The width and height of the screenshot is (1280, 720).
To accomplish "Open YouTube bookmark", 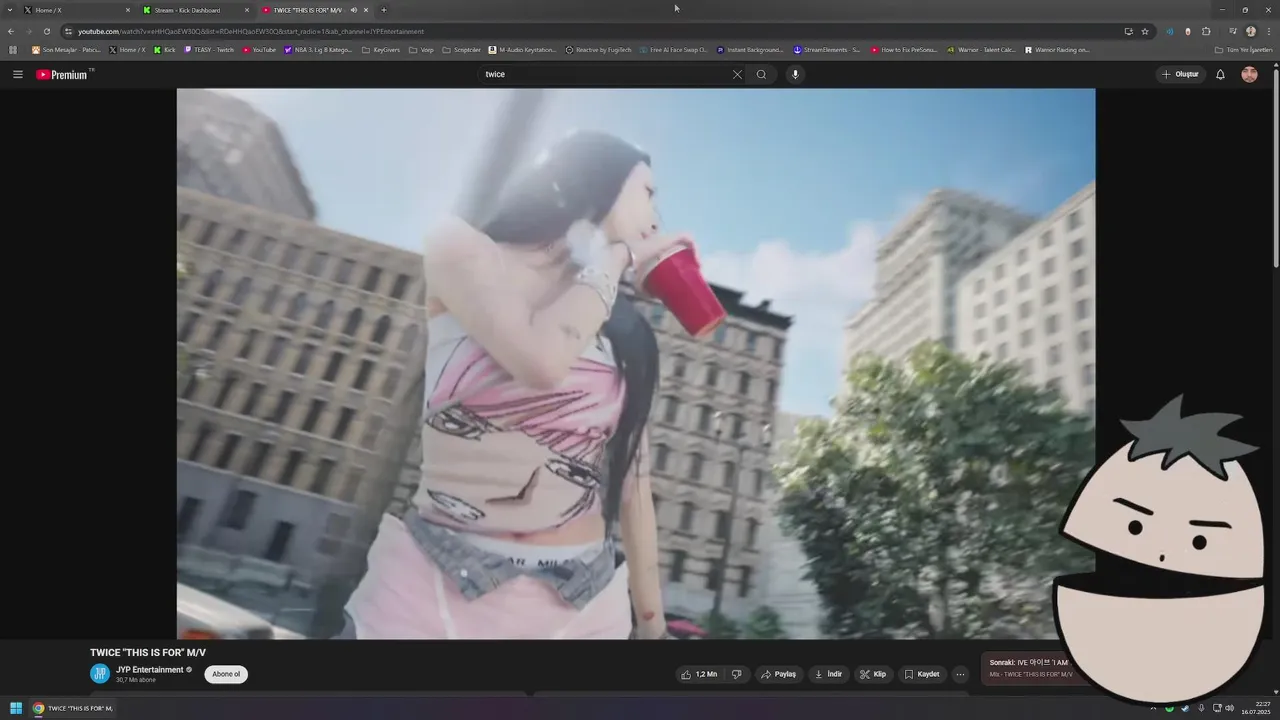I will pos(260,49).
